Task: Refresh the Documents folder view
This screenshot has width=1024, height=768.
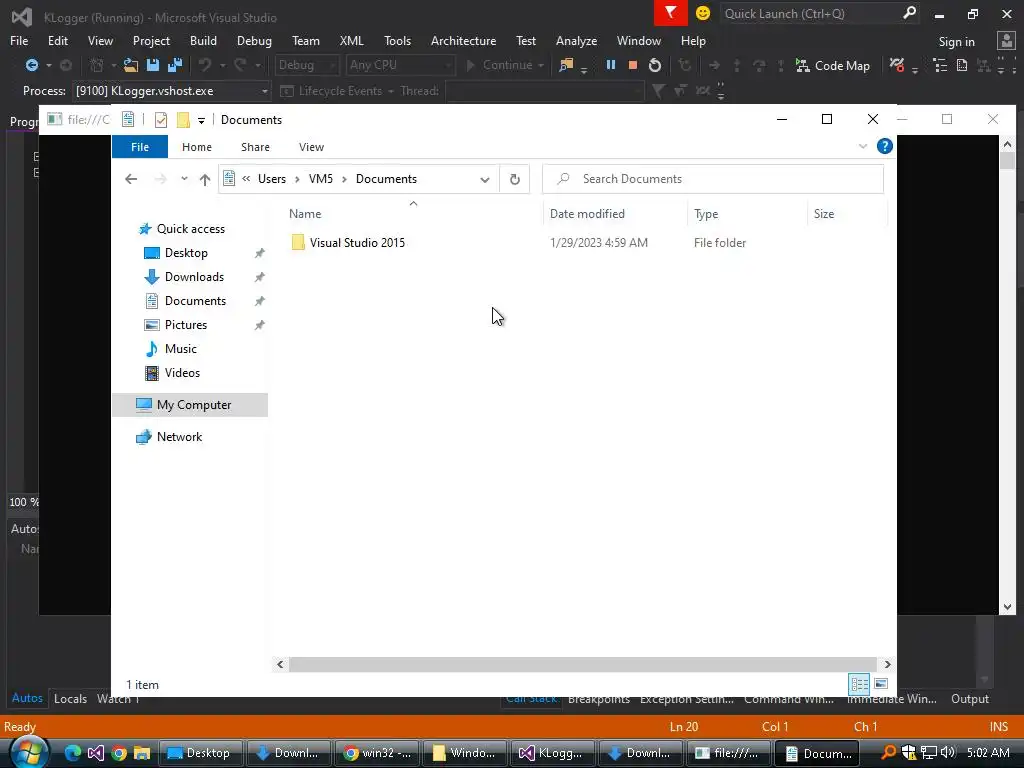Action: click(515, 179)
